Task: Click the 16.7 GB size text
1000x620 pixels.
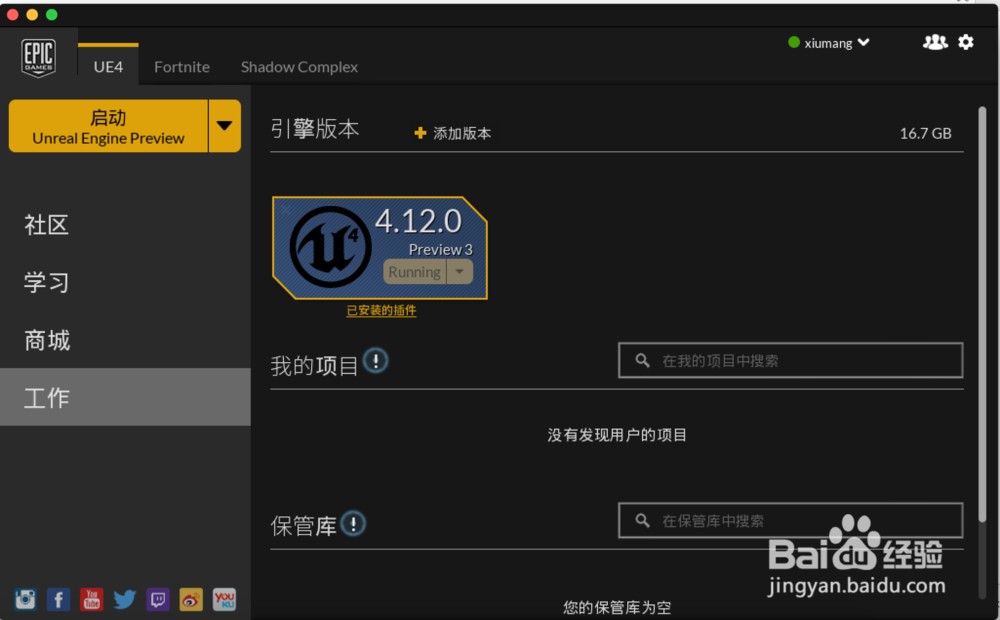Action: [x=925, y=133]
